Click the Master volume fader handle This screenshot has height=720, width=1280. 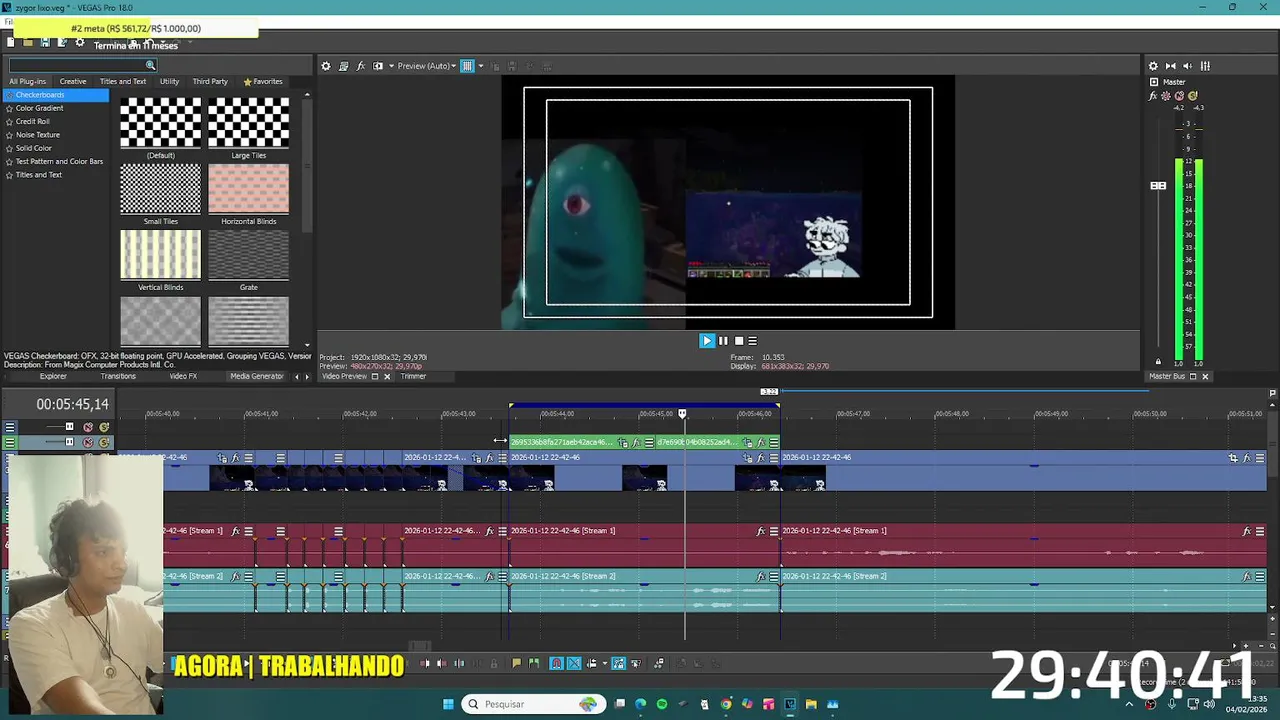coord(1158,185)
